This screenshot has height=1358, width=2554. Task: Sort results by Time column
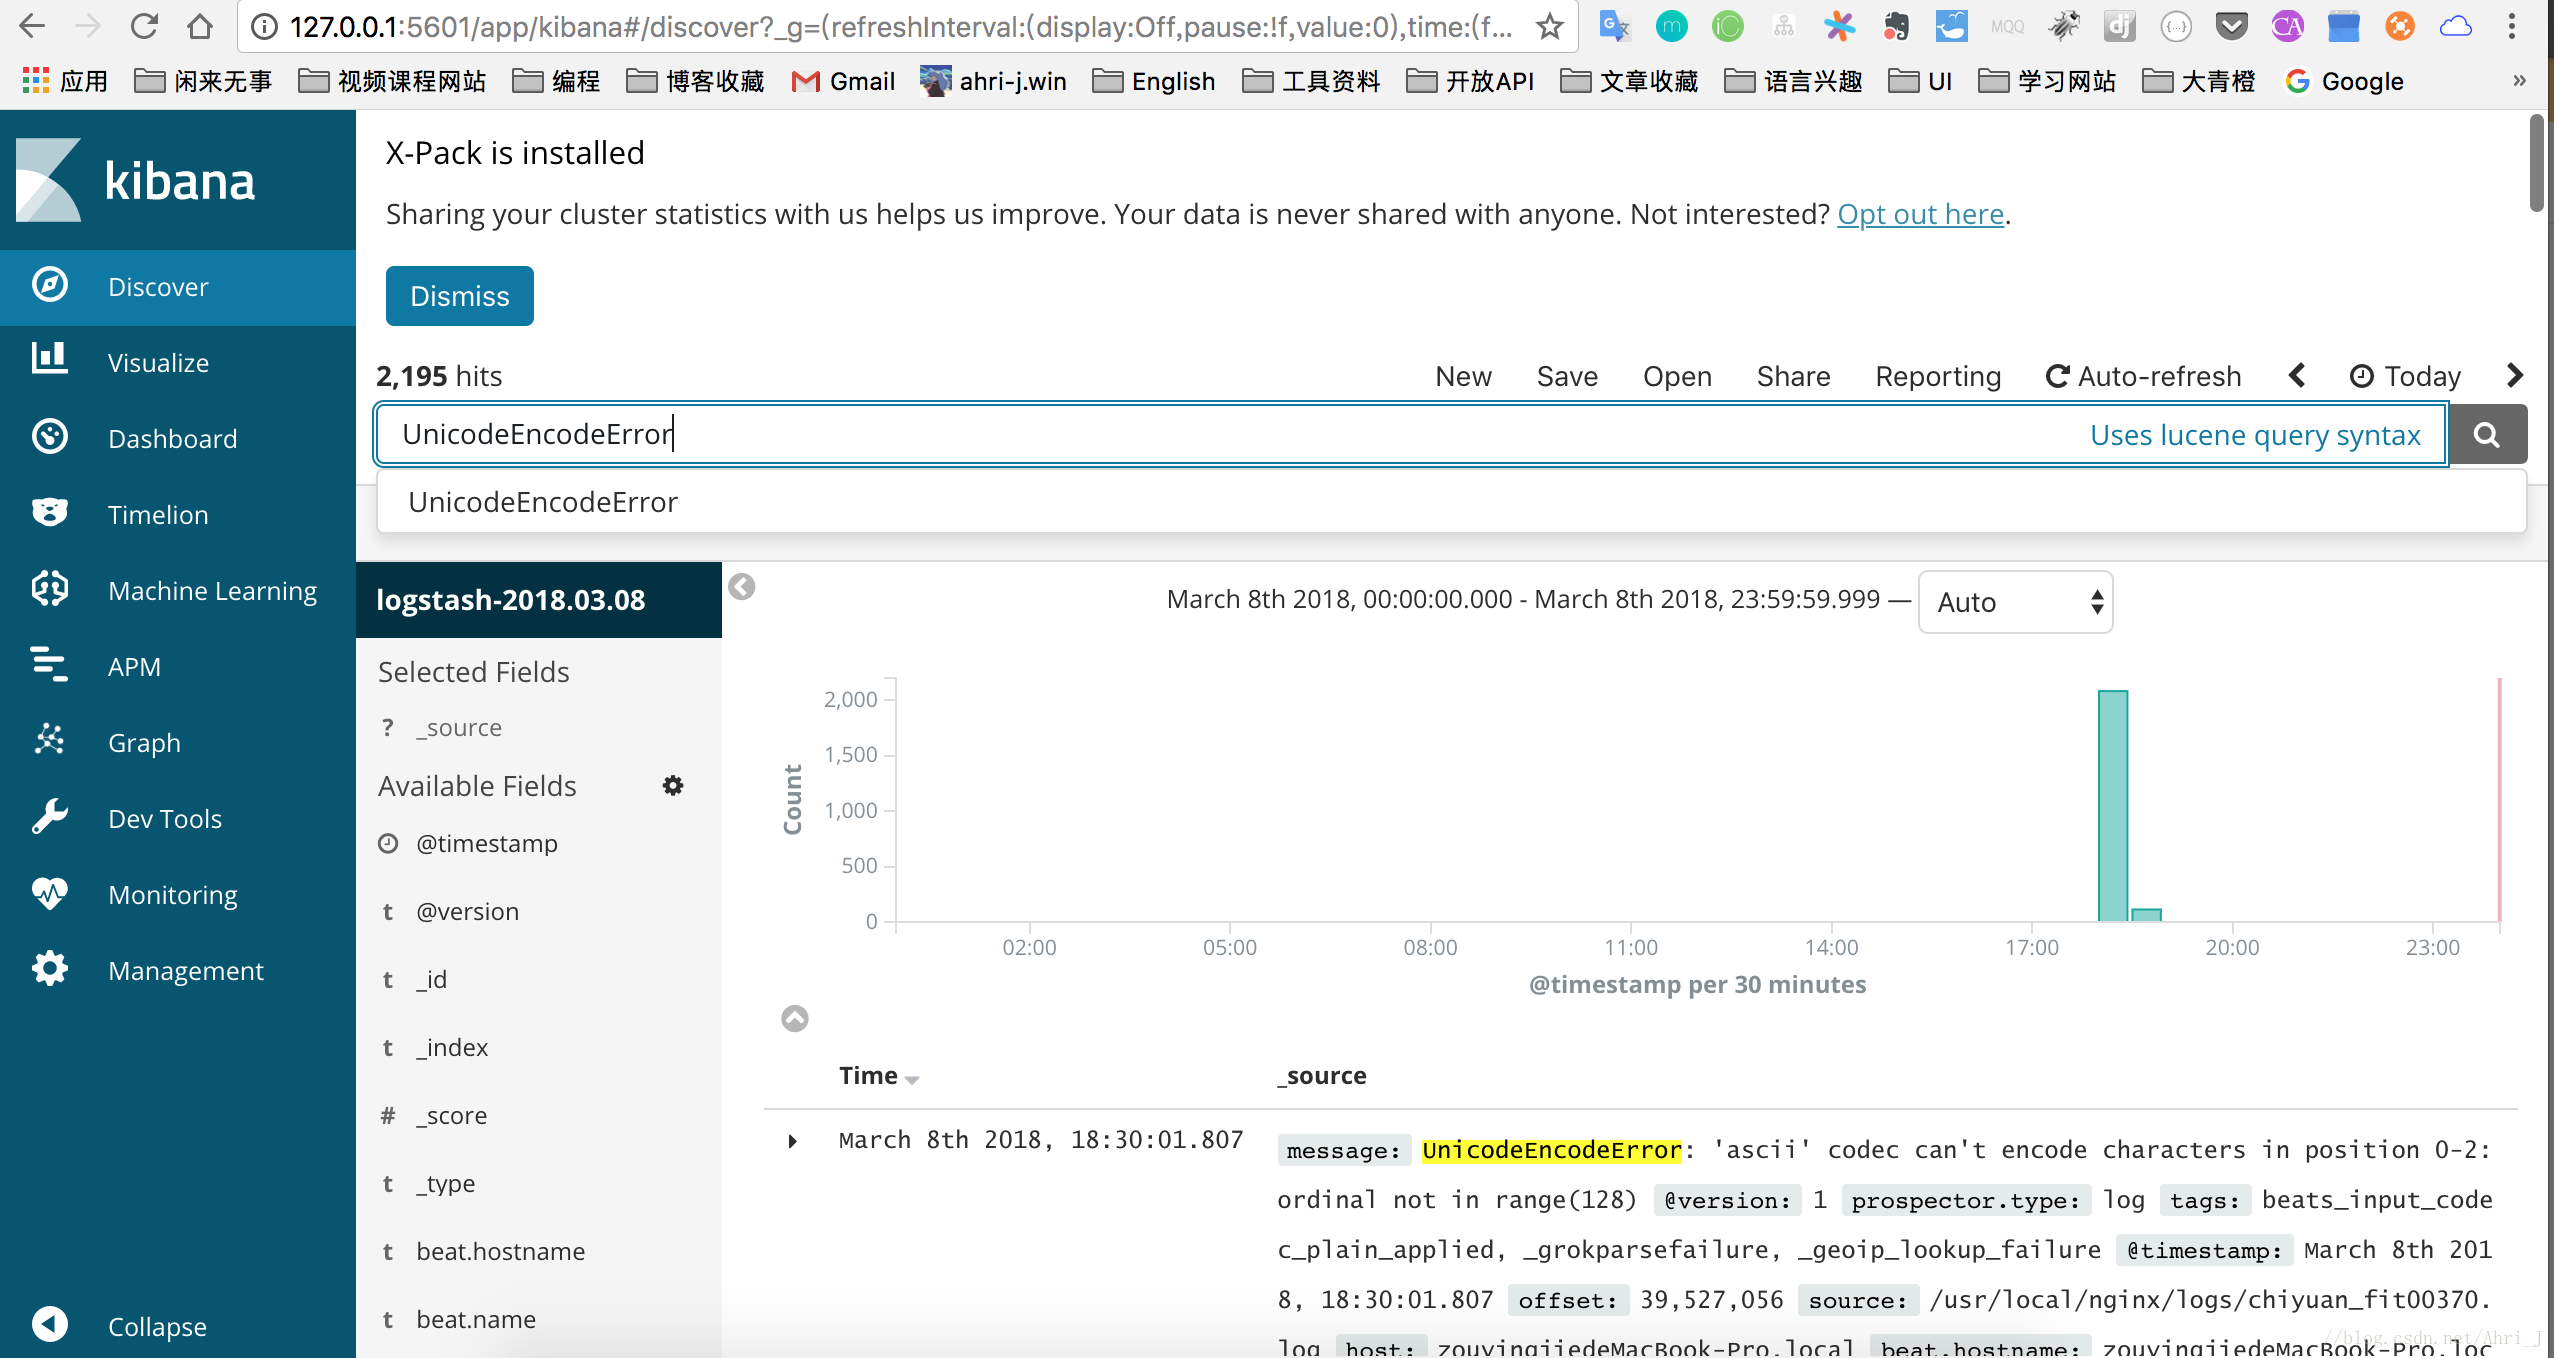(878, 1076)
